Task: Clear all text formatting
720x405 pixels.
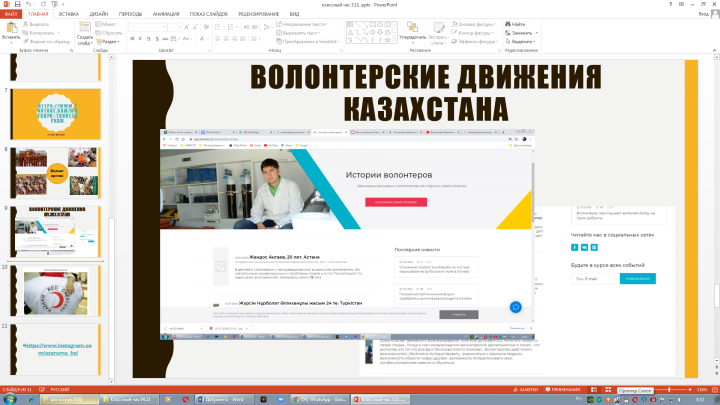Action: click(206, 28)
